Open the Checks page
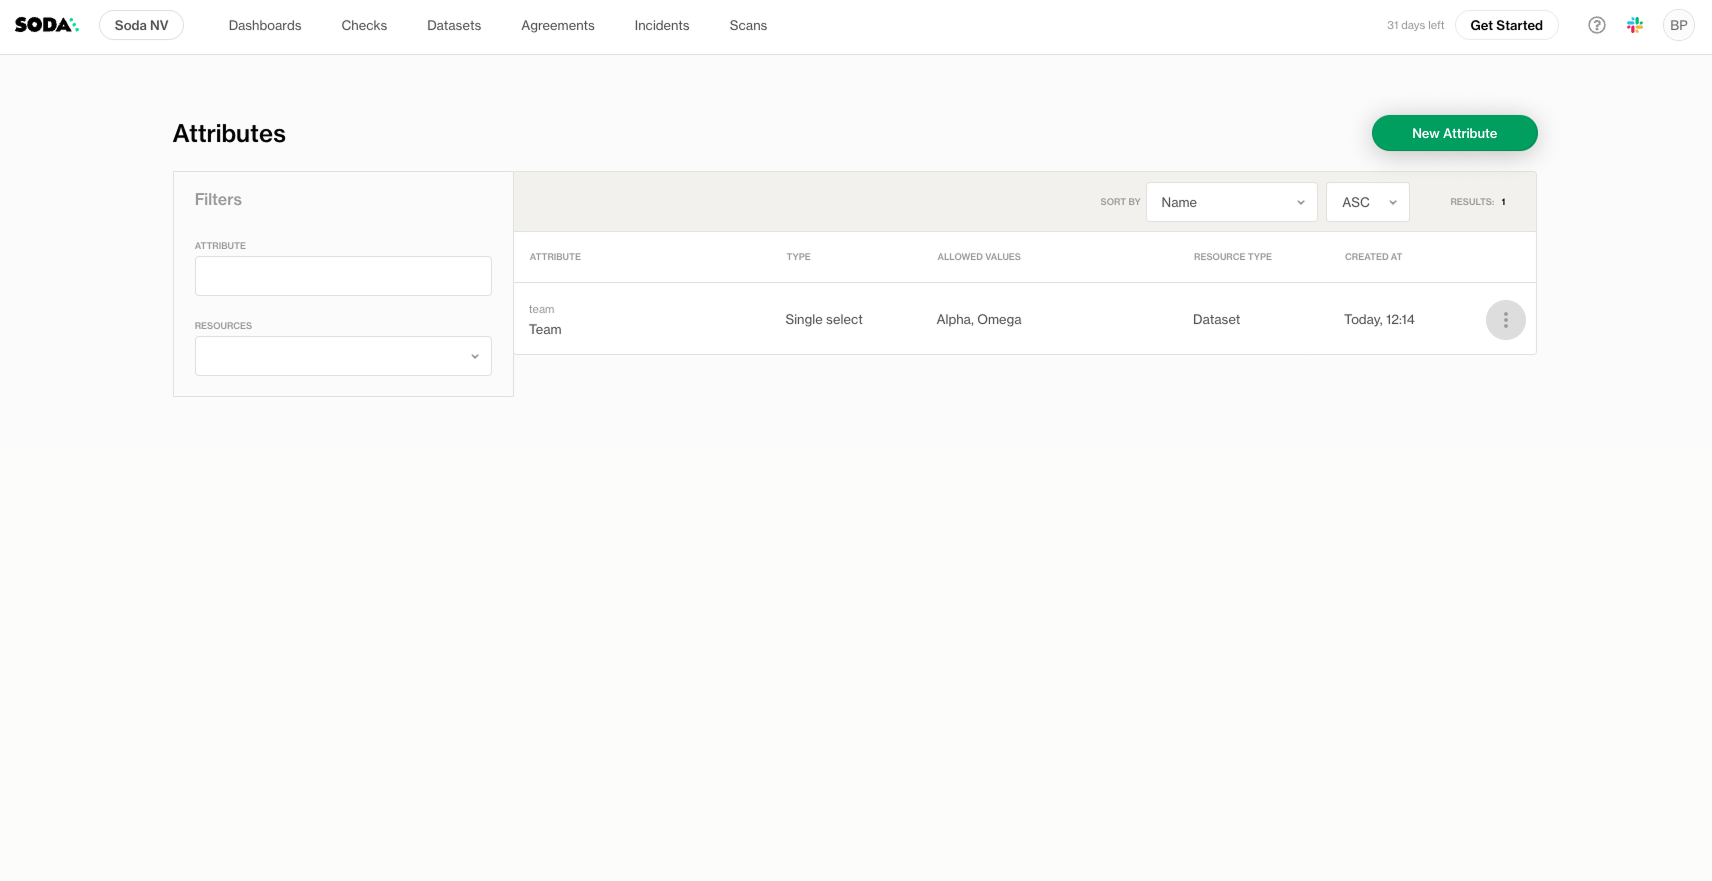 pyautogui.click(x=364, y=25)
